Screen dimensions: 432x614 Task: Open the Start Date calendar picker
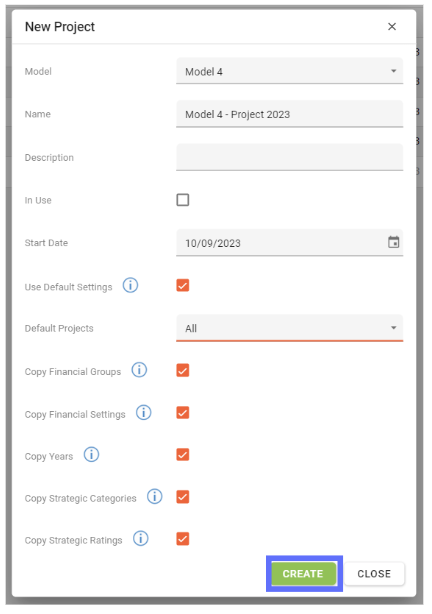(x=393, y=242)
